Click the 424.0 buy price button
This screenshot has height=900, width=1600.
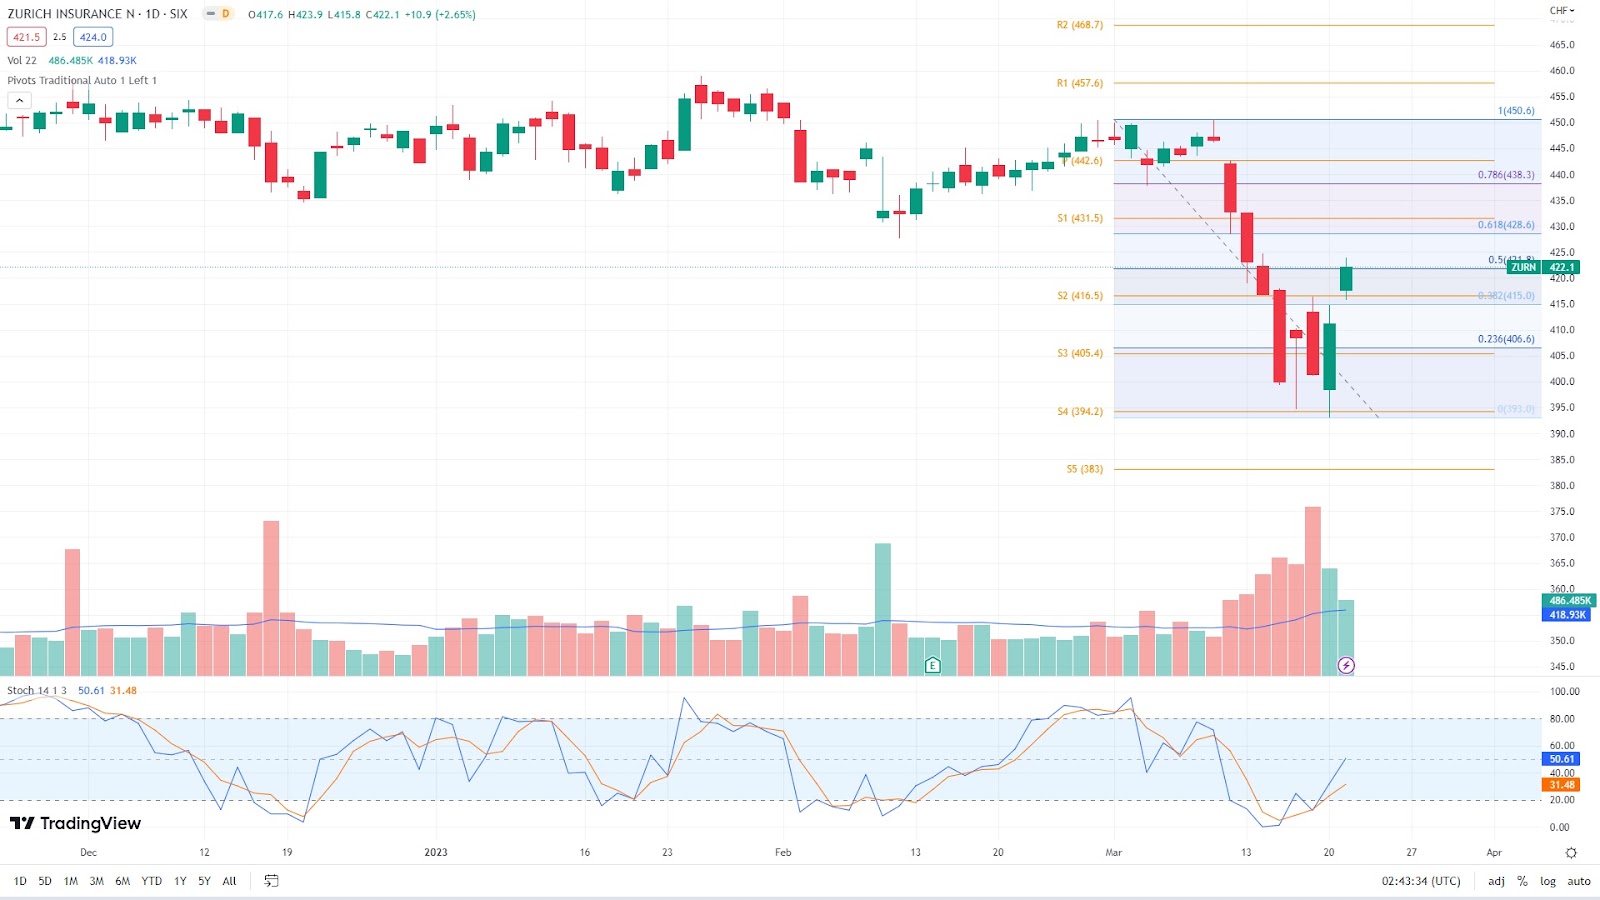[x=93, y=37]
